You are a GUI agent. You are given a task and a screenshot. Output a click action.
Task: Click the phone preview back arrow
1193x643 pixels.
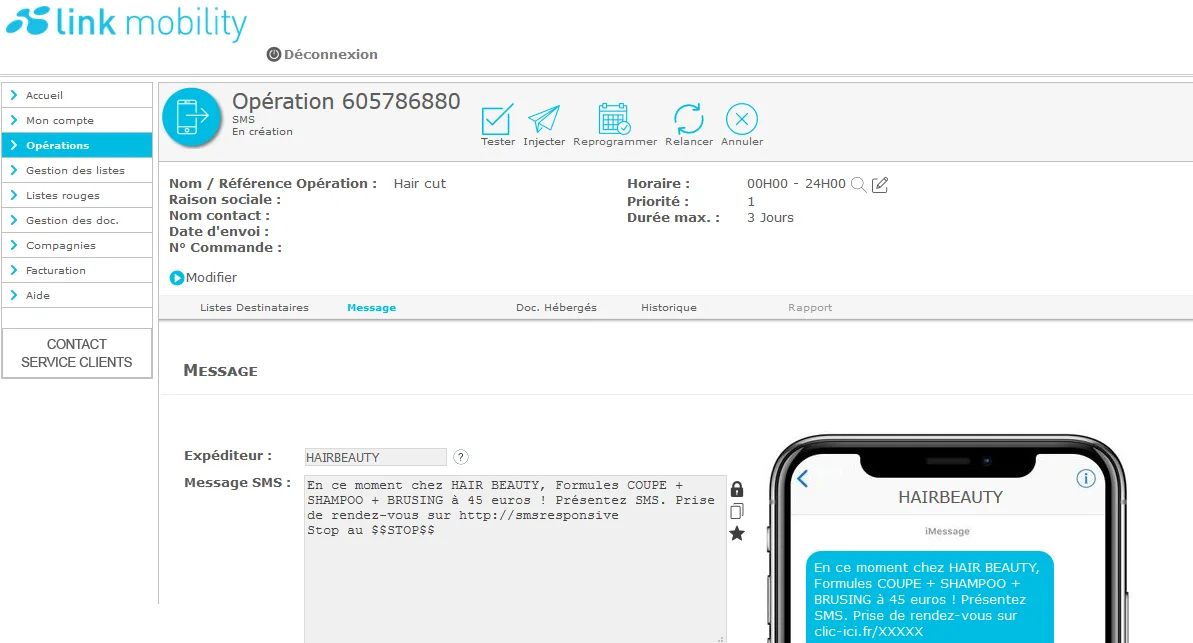pyautogui.click(x=803, y=479)
